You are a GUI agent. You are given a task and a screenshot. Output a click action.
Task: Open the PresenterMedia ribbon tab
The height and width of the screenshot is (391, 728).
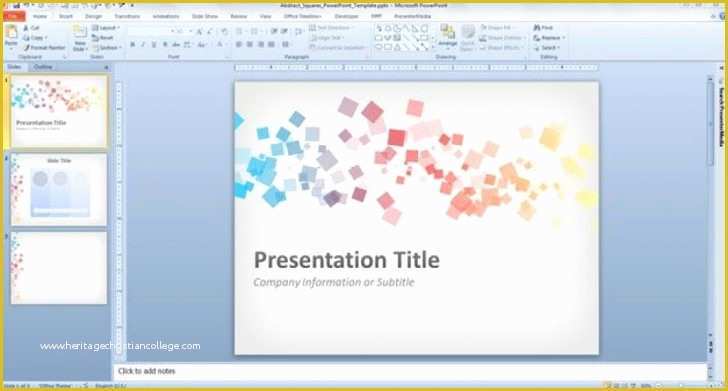pos(413,16)
